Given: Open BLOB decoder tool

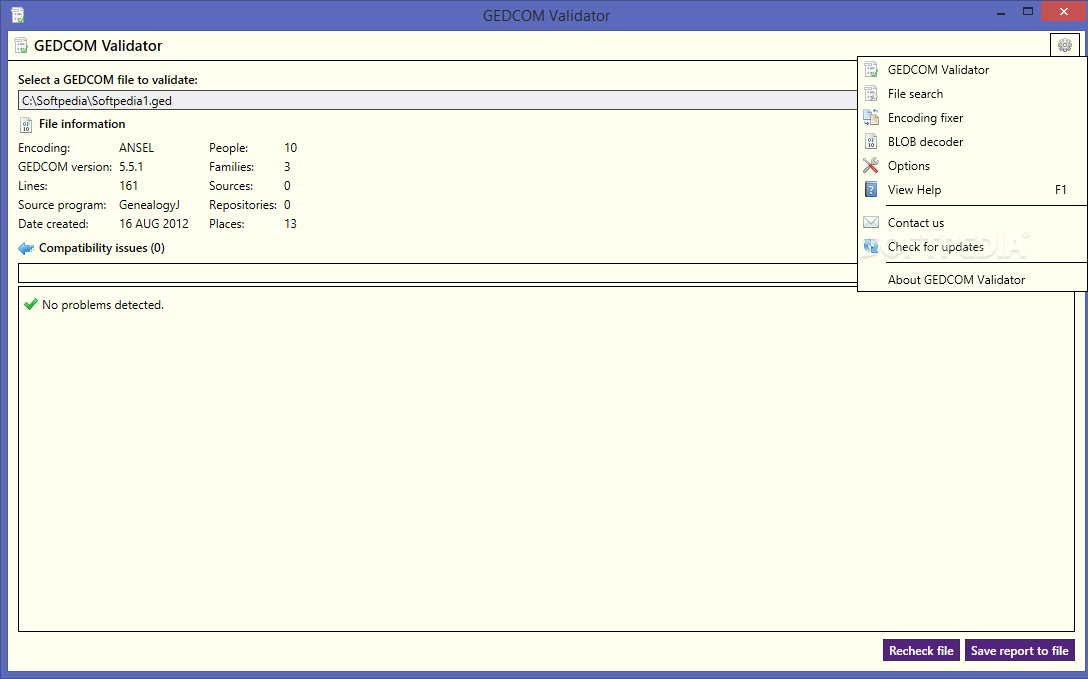Looking at the screenshot, I should pyautogui.click(x=972, y=141).
